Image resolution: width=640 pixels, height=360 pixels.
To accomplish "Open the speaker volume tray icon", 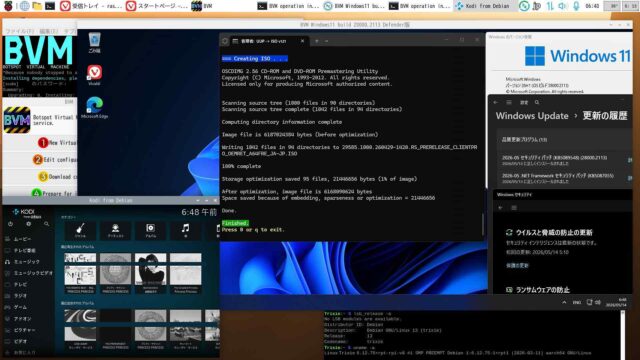I will tap(562, 6).
